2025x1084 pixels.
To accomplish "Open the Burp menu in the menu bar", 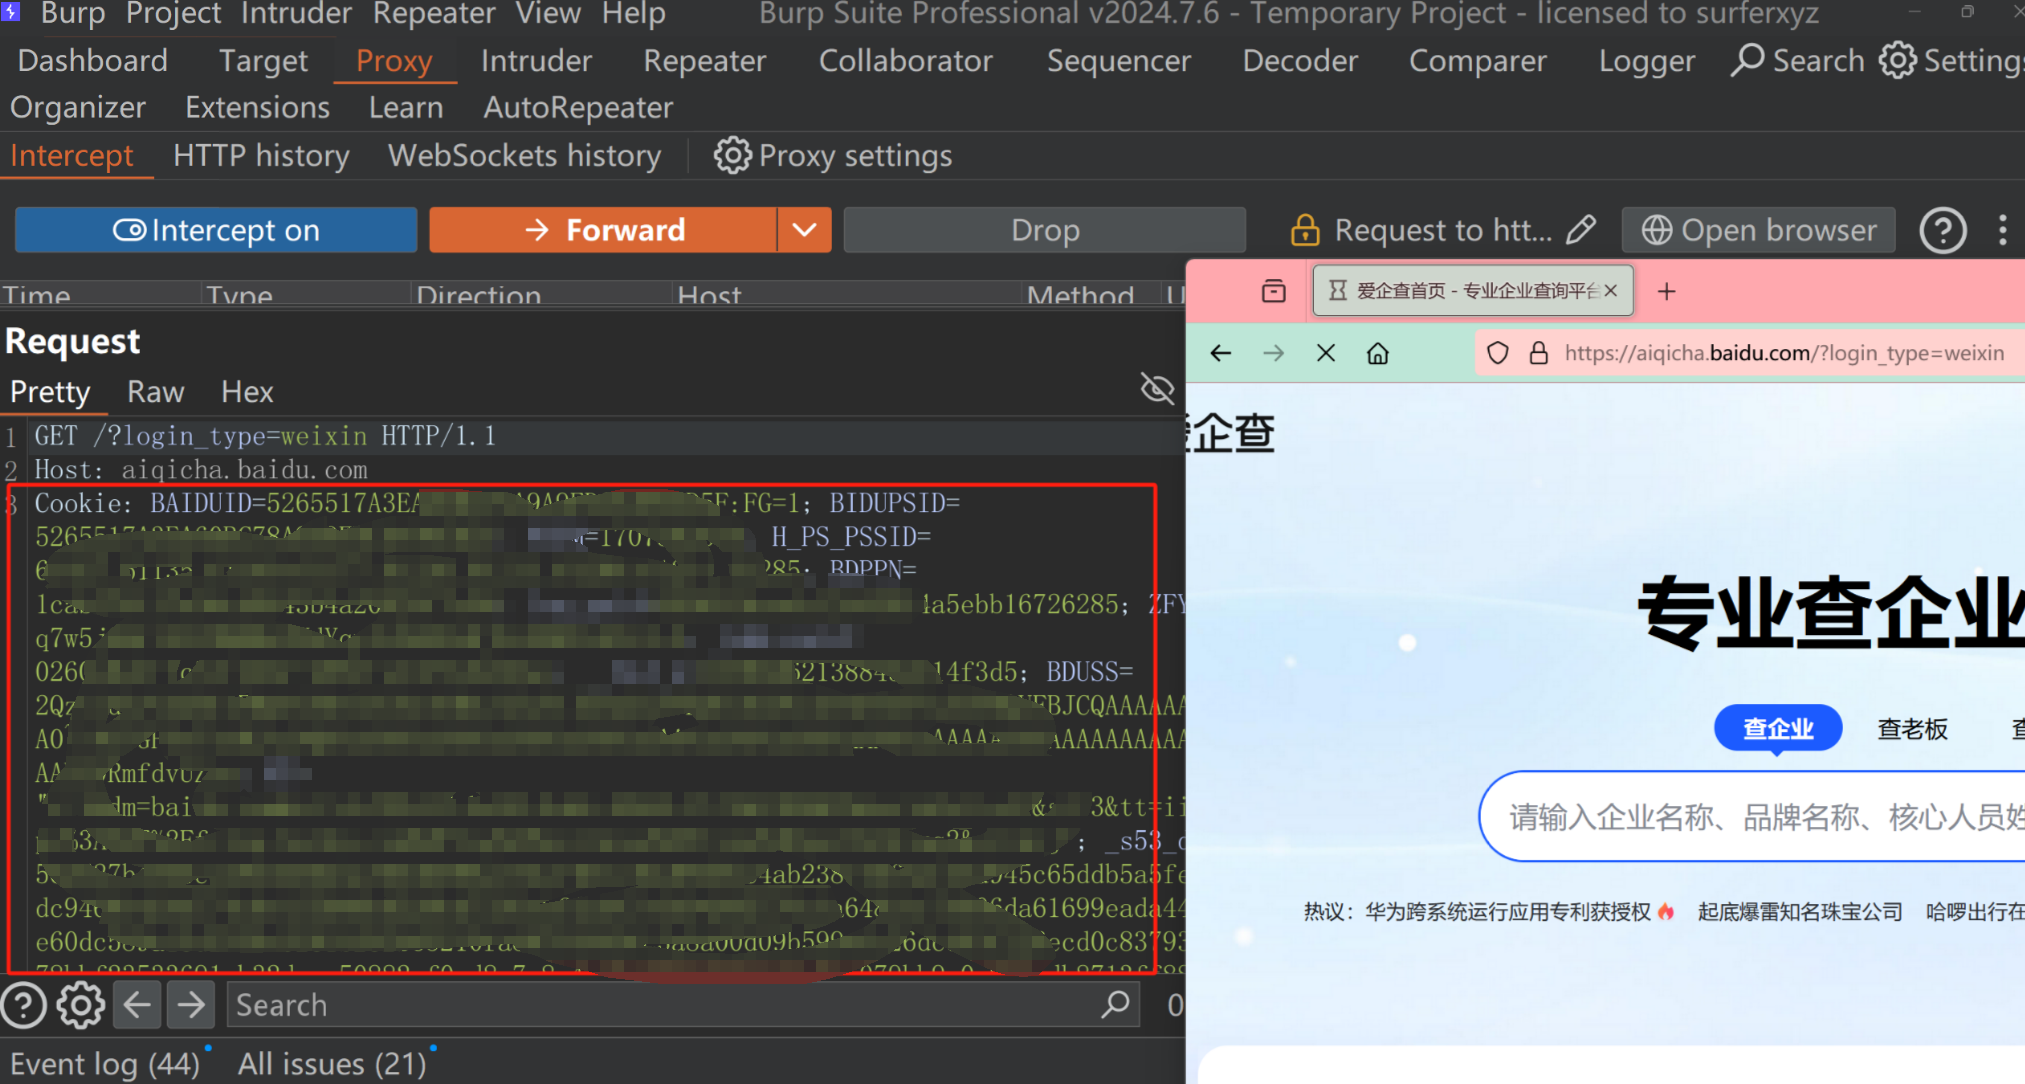I will [x=73, y=14].
